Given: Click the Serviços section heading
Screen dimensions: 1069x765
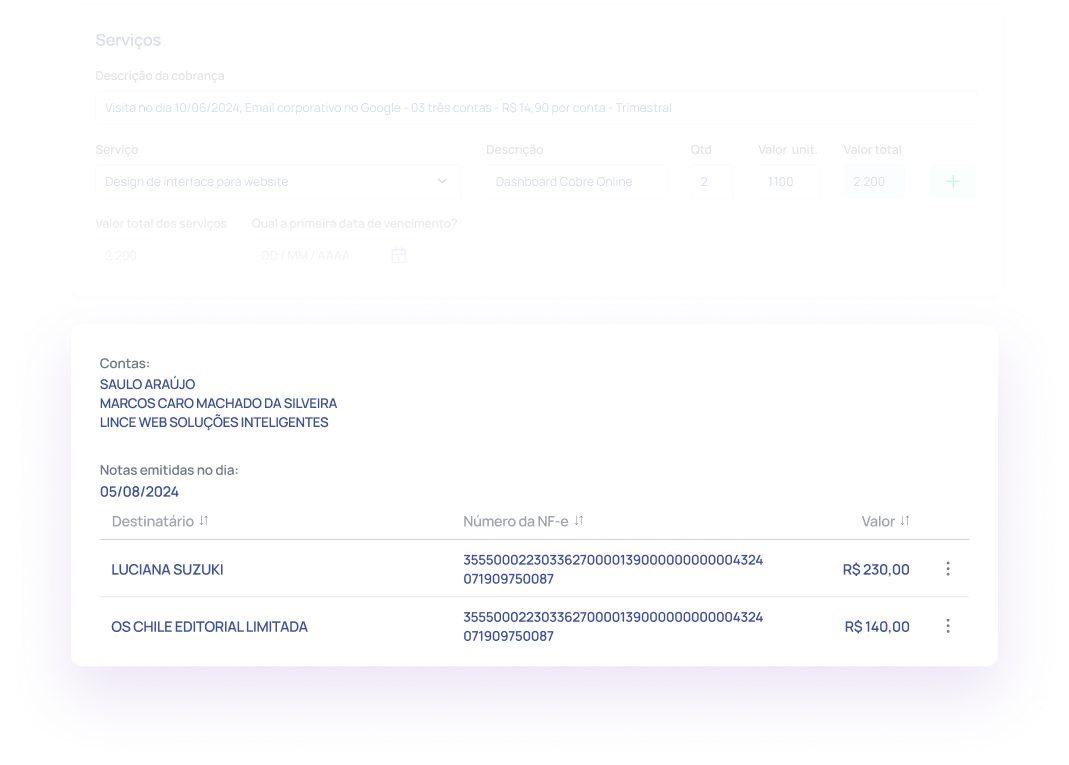Looking at the screenshot, I should click(x=128, y=40).
